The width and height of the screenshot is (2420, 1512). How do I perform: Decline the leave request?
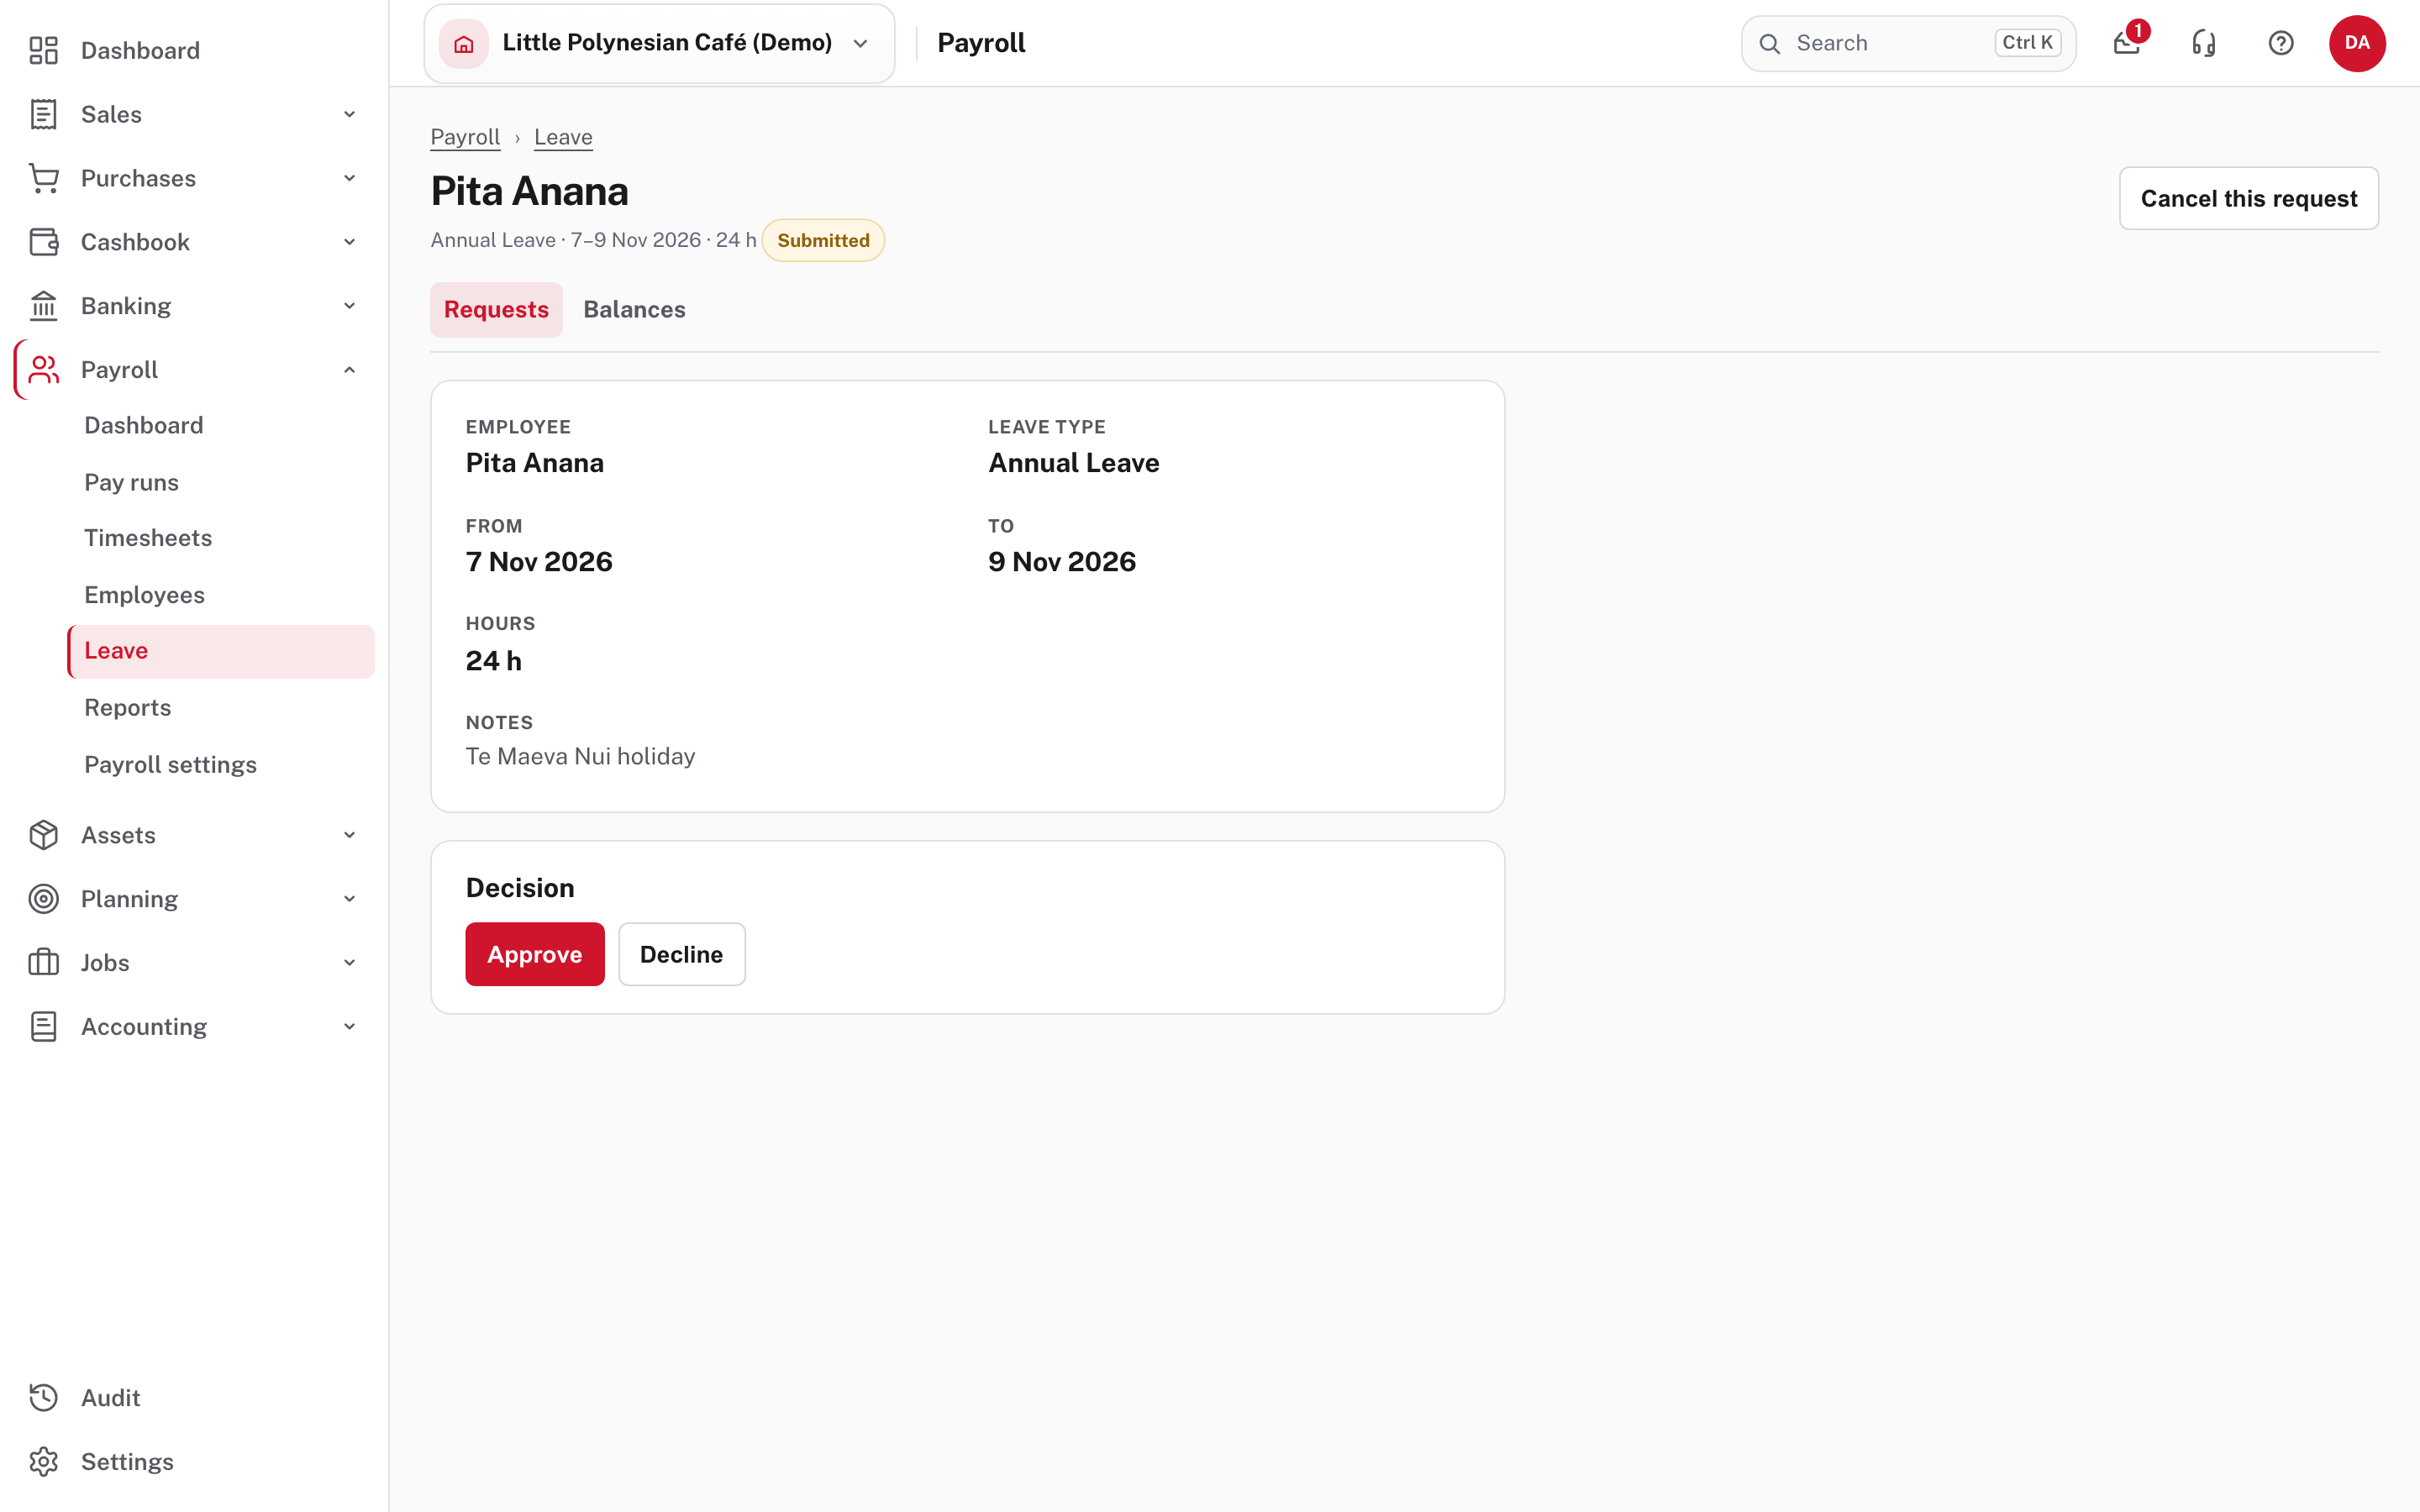(681, 954)
